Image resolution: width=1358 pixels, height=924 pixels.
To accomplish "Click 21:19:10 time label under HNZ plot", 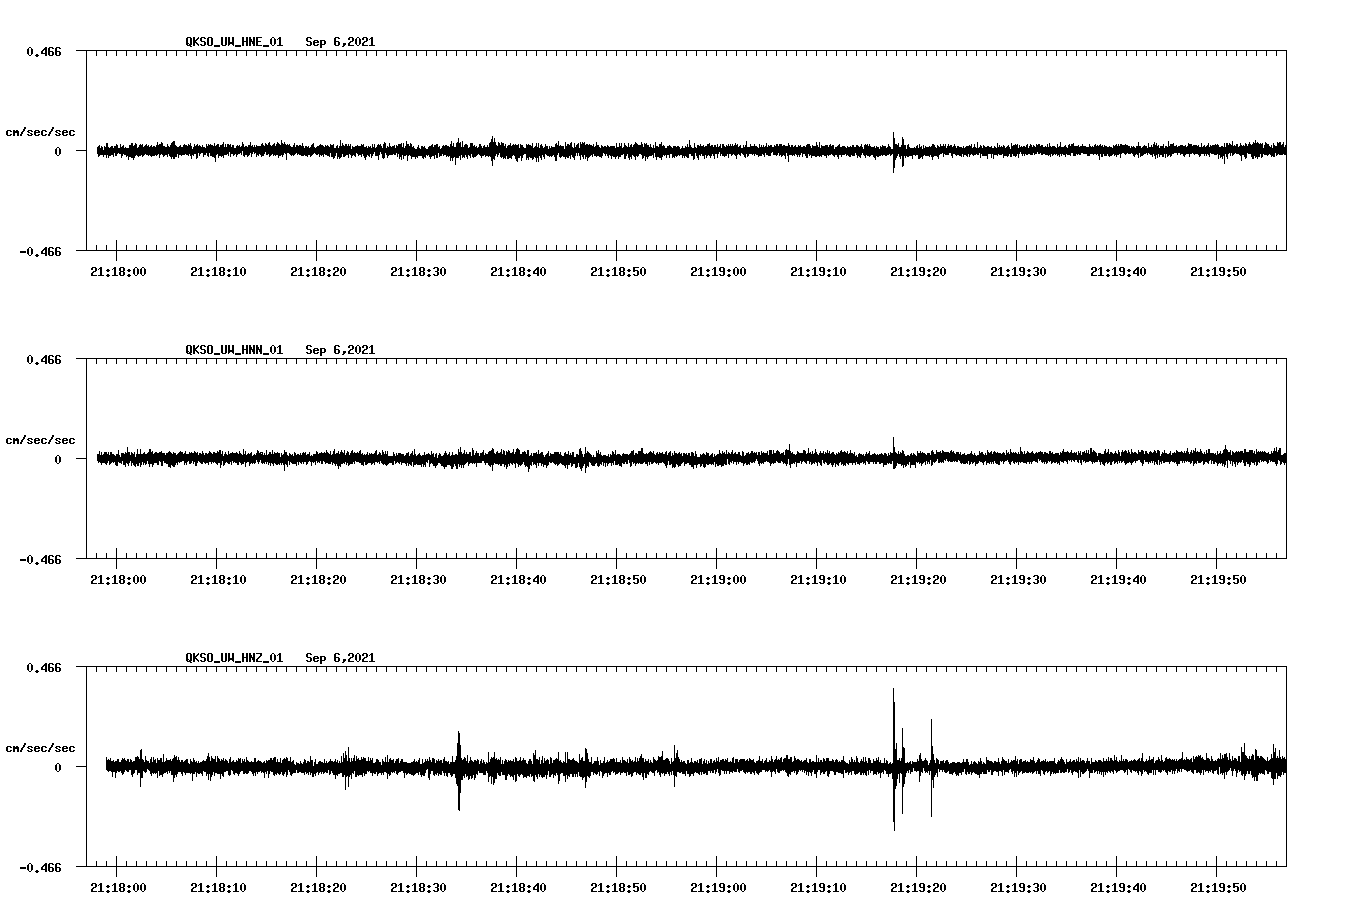I will tap(818, 888).
